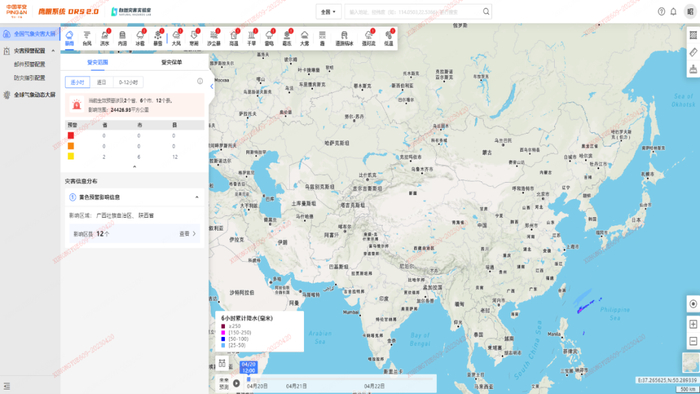Screen dimensions: 700x394
Task: Select the 大风 strong wind hazard icon
Action: (176, 38)
